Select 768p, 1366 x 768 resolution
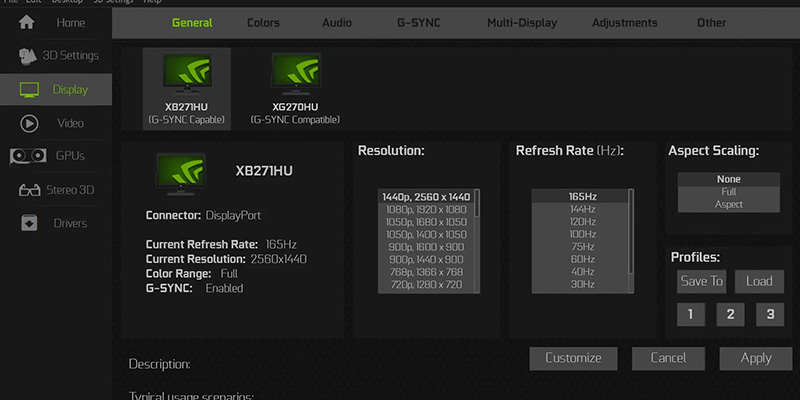 tap(426, 272)
